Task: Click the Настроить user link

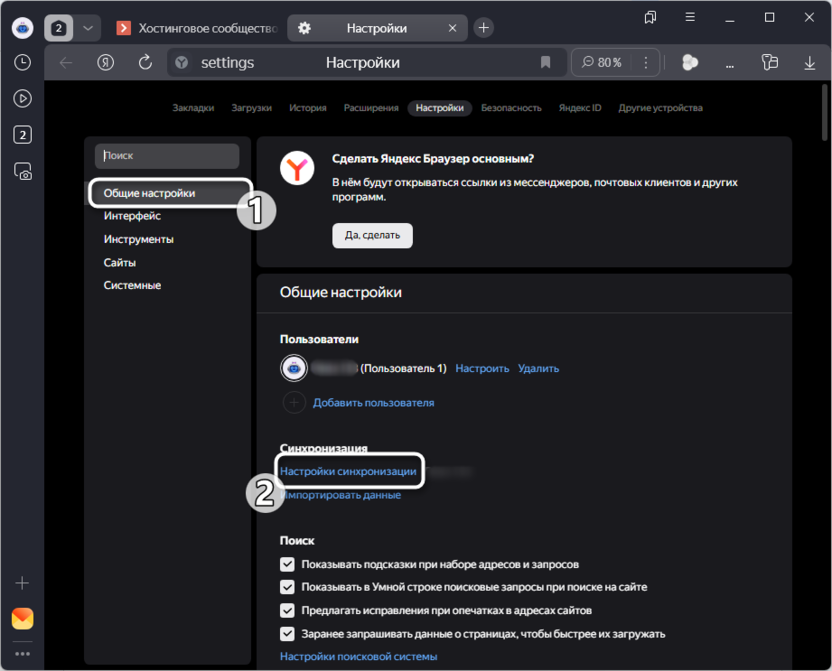Action: click(x=482, y=368)
